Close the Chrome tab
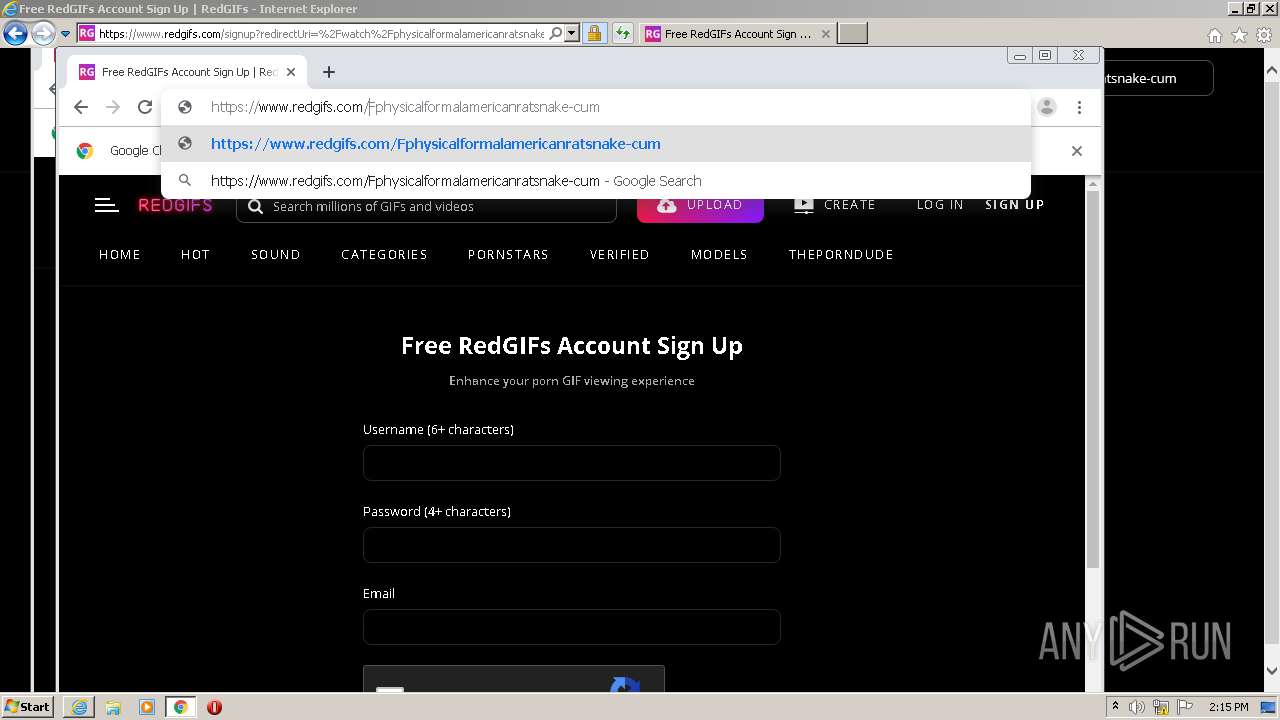This screenshot has height=720, width=1280. pos(291,72)
